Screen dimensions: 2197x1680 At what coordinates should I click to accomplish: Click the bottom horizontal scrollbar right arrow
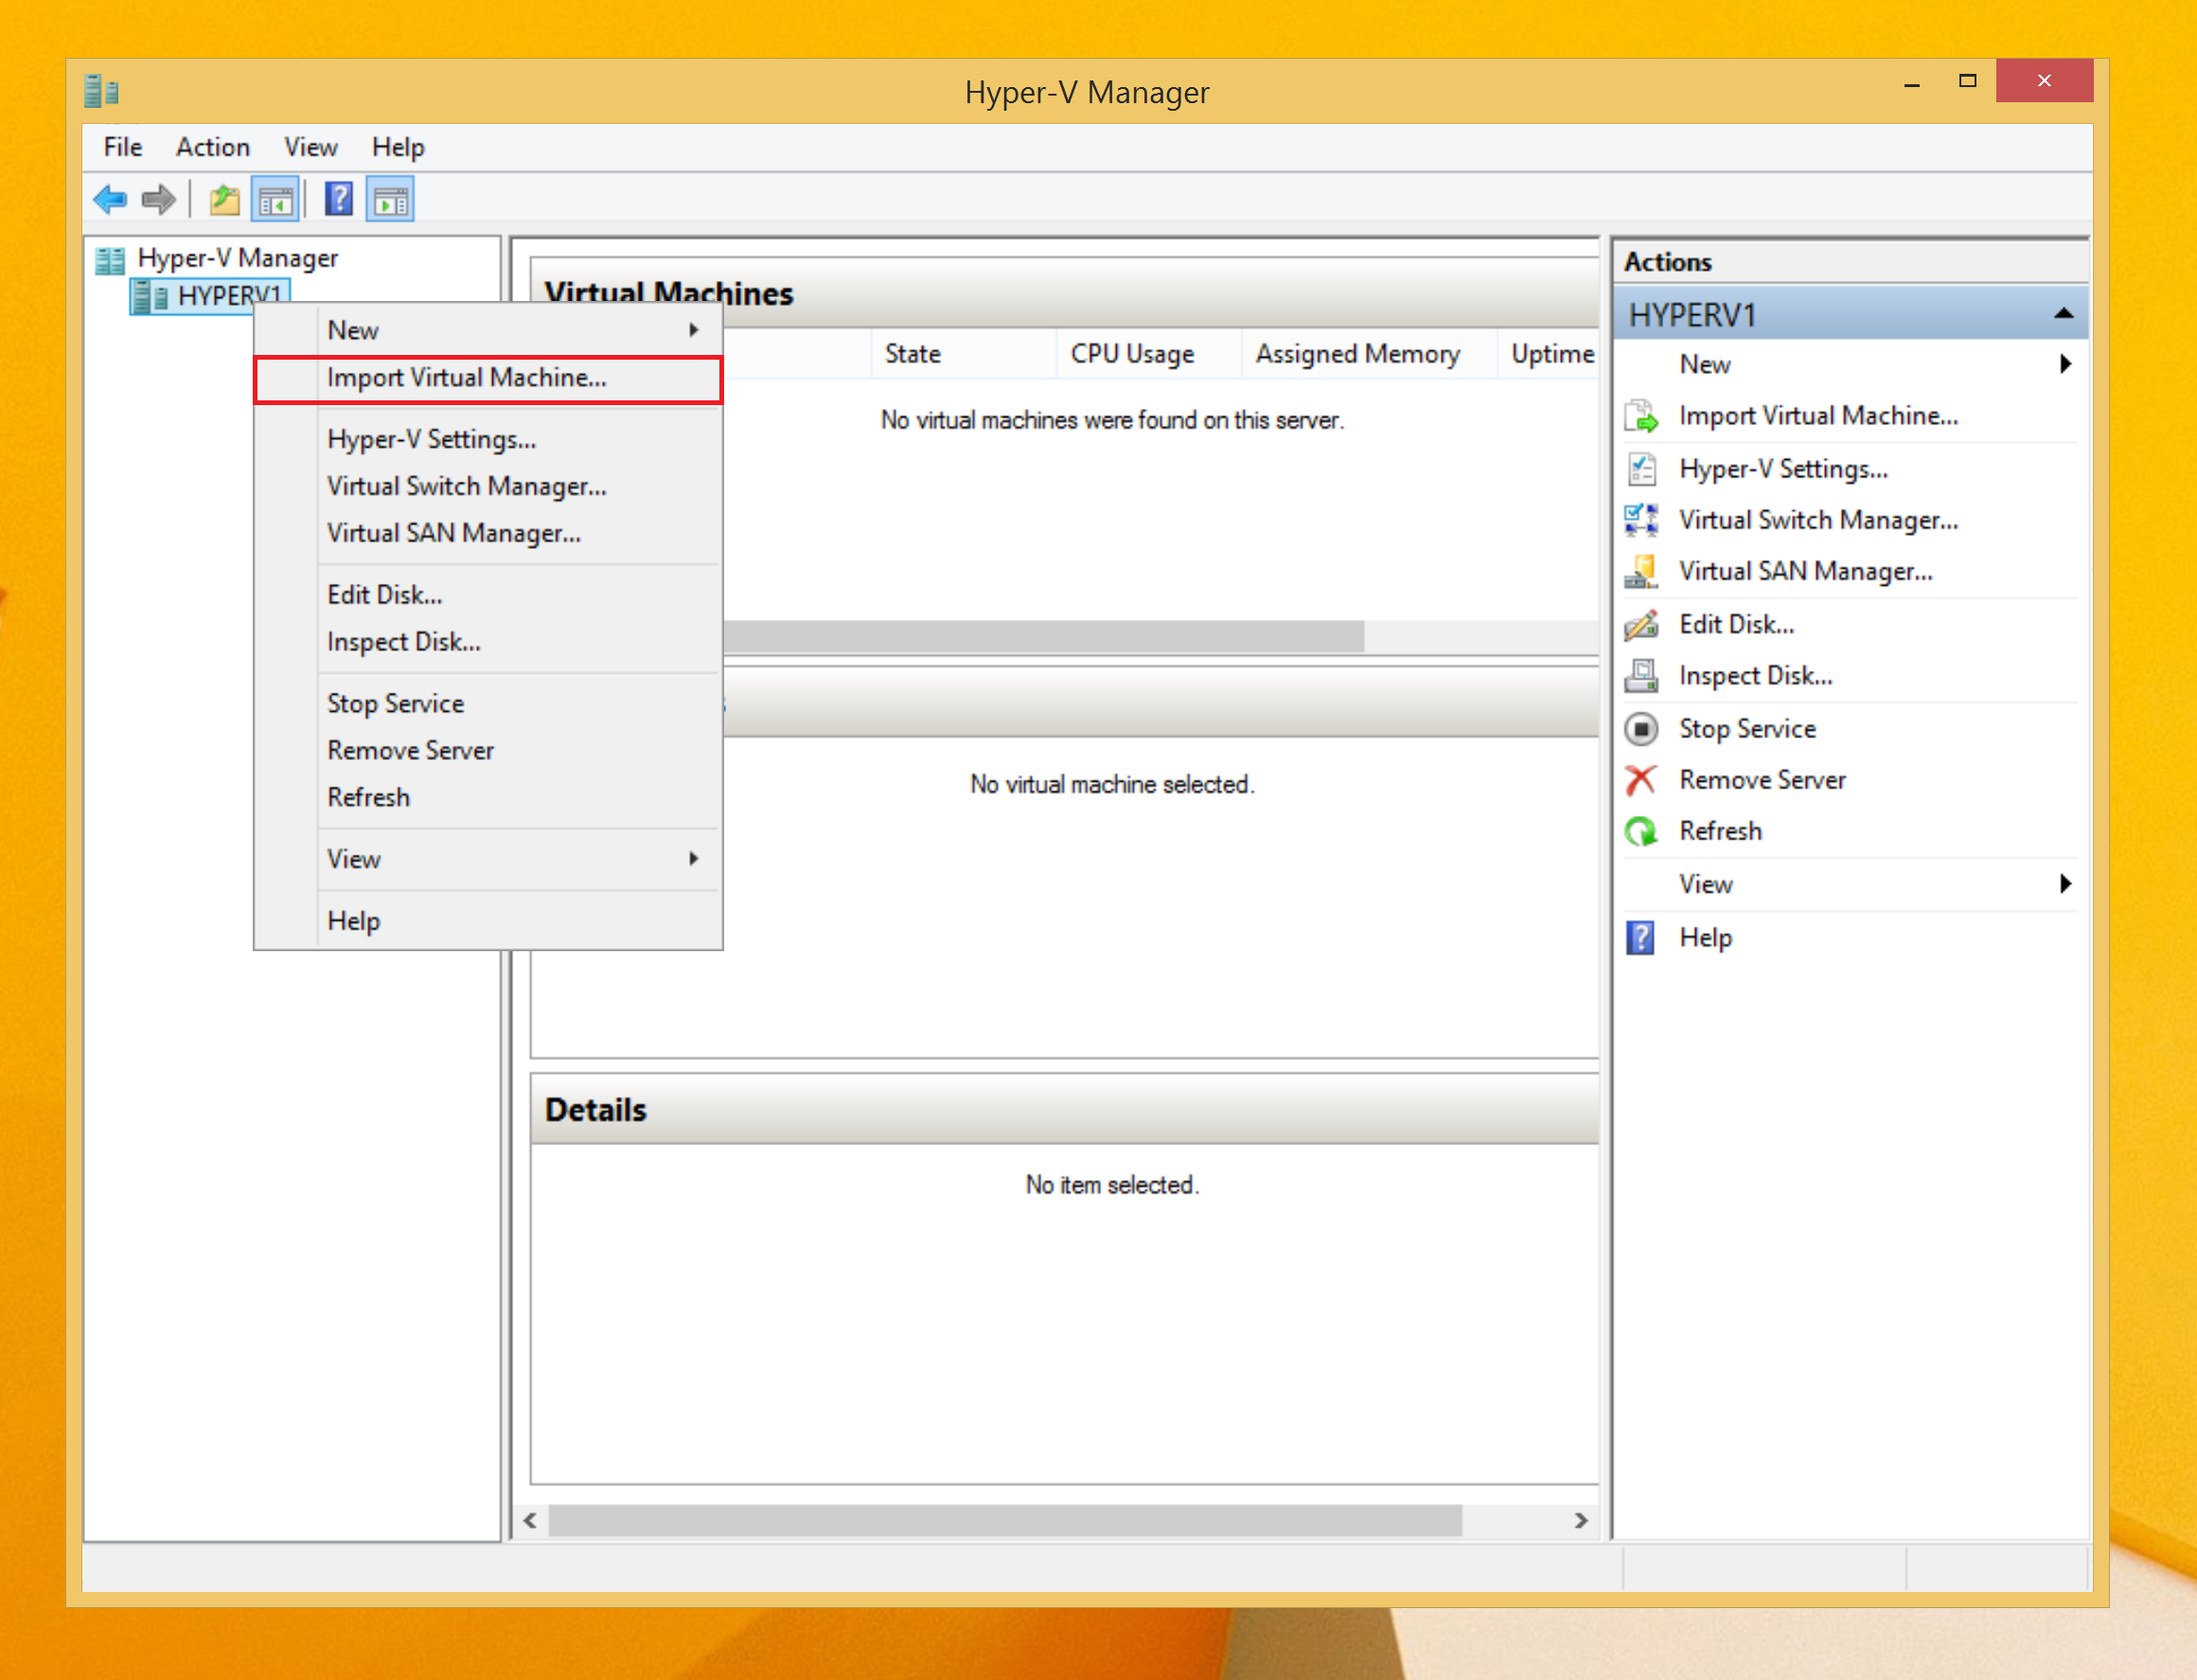click(x=1580, y=1521)
